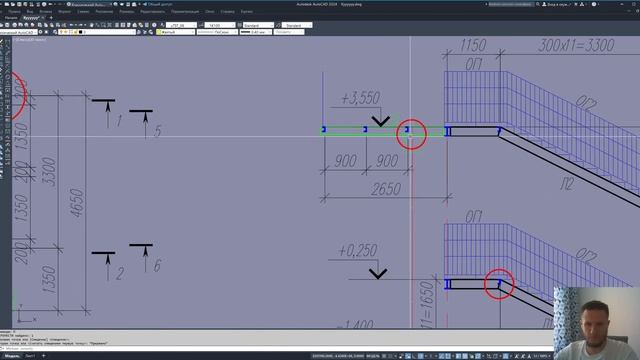Open the Окно menu
The height and width of the screenshot is (360, 640).
[209, 11]
